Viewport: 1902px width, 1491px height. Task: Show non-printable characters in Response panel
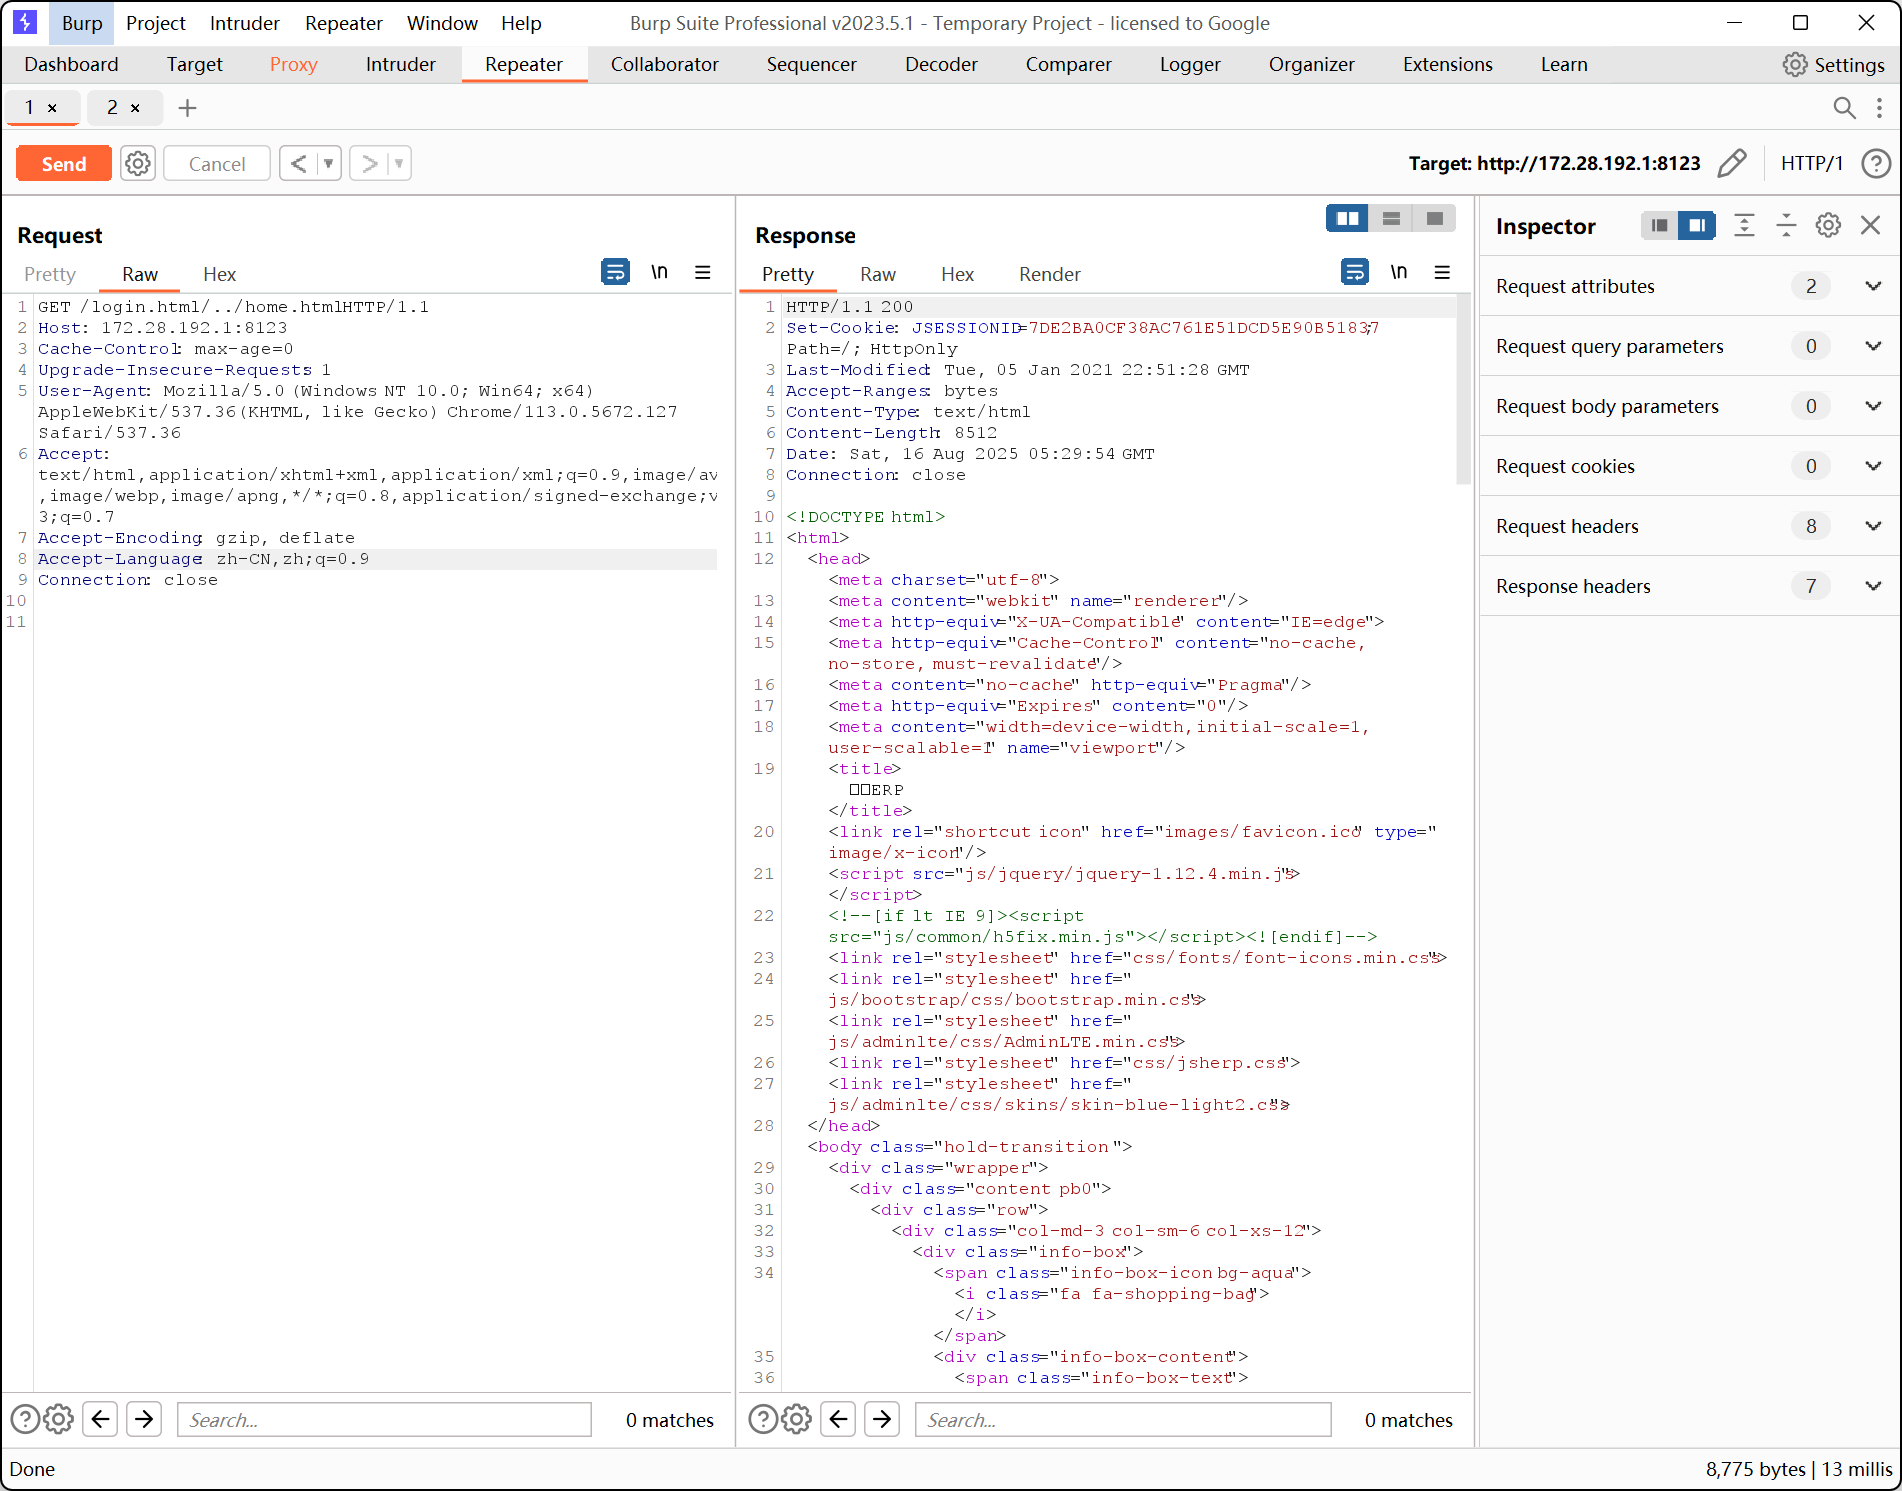point(1398,272)
